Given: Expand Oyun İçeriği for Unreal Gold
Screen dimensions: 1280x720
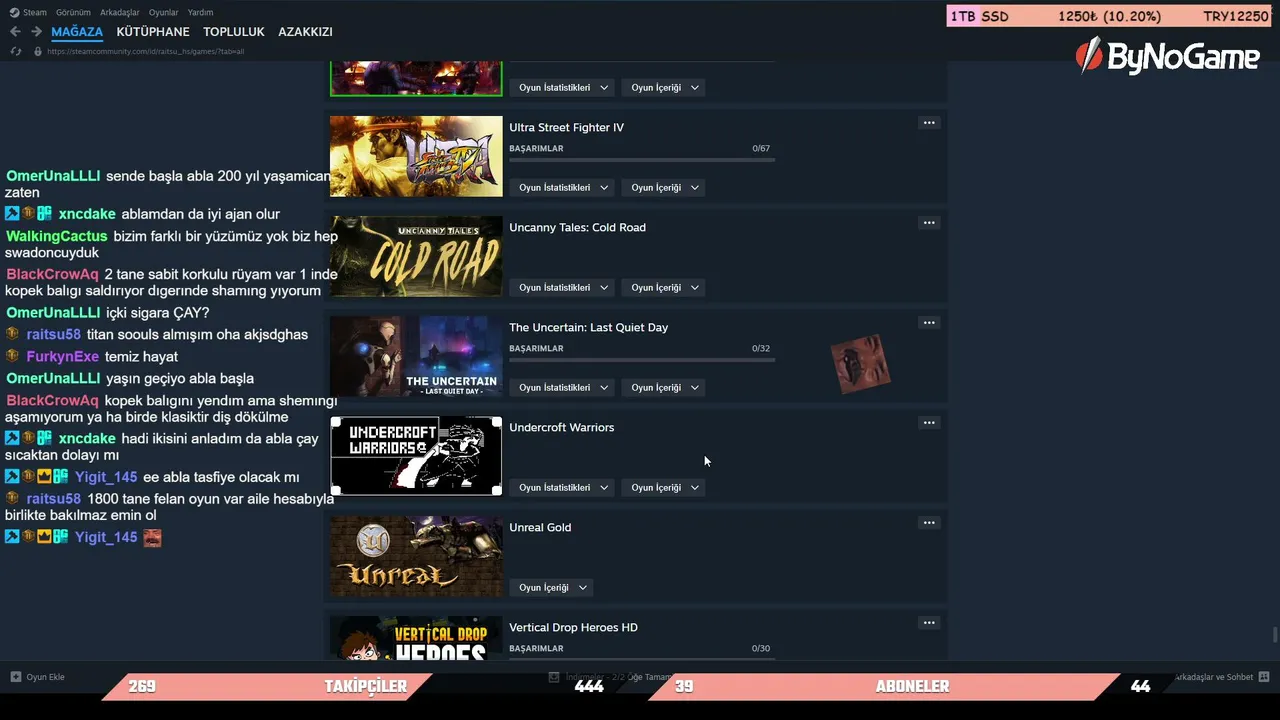Looking at the screenshot, I should coord(553,588).
